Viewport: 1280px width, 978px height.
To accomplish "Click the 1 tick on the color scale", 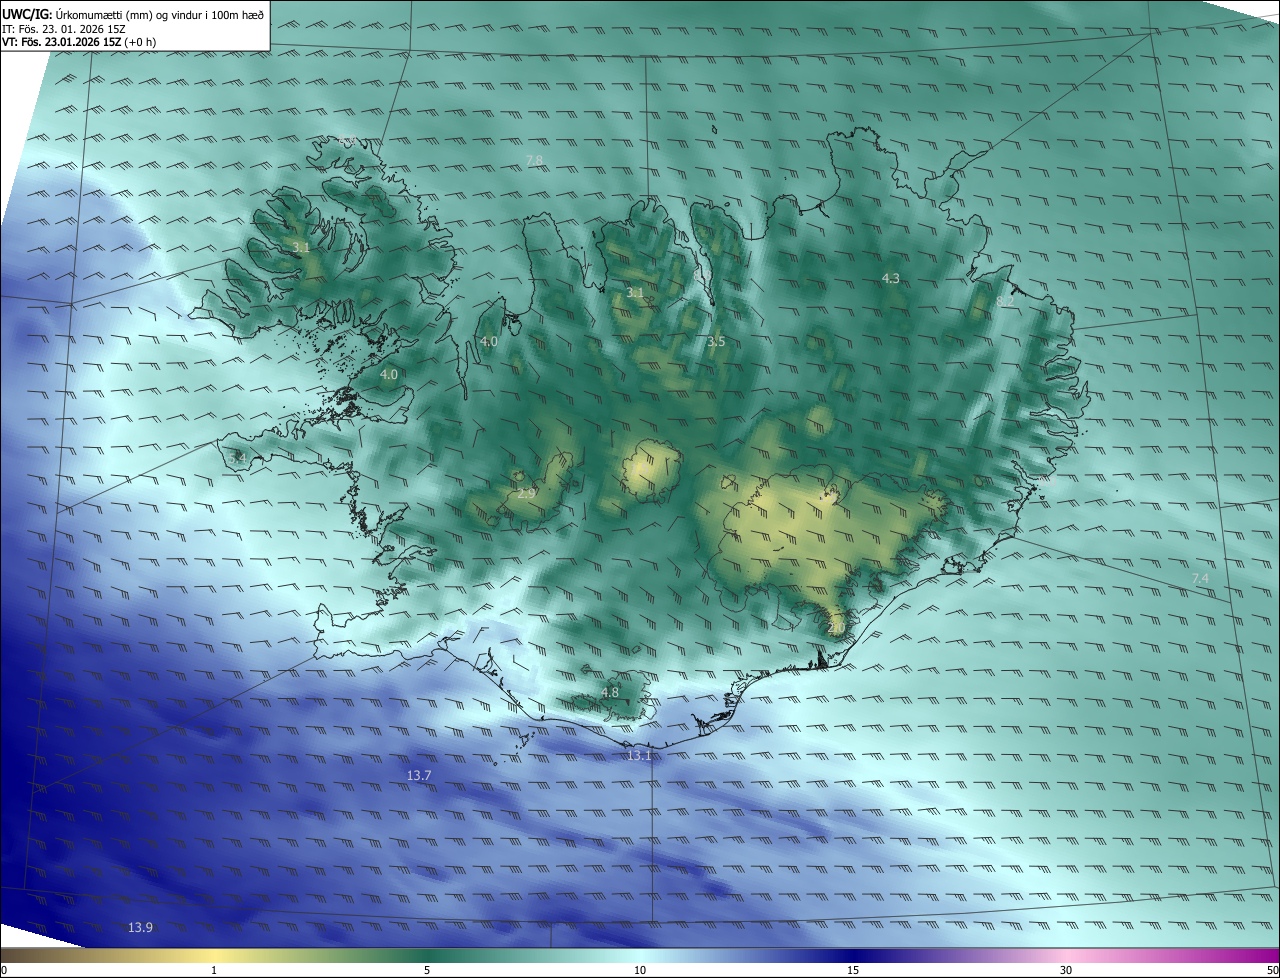I will click(214, 970).
